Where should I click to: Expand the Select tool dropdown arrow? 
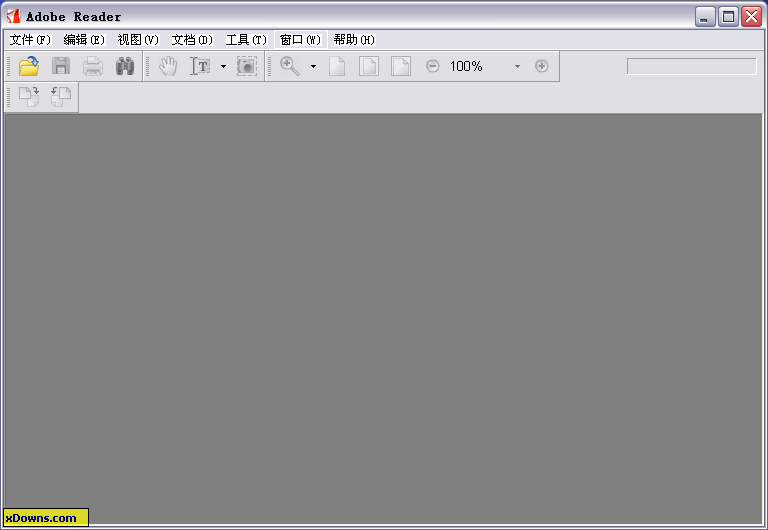[223, 66]
